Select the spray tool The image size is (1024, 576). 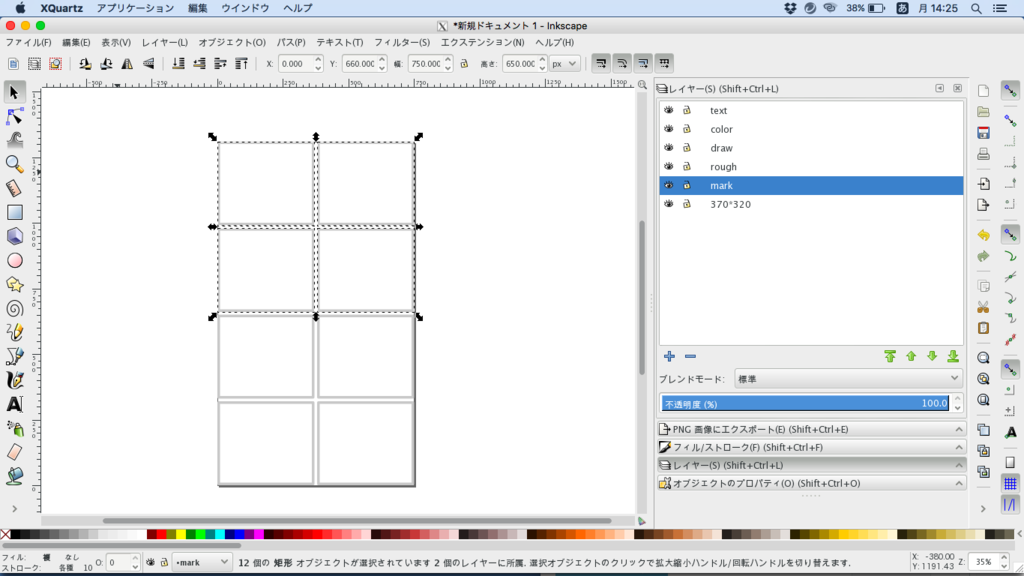[14, 428]
